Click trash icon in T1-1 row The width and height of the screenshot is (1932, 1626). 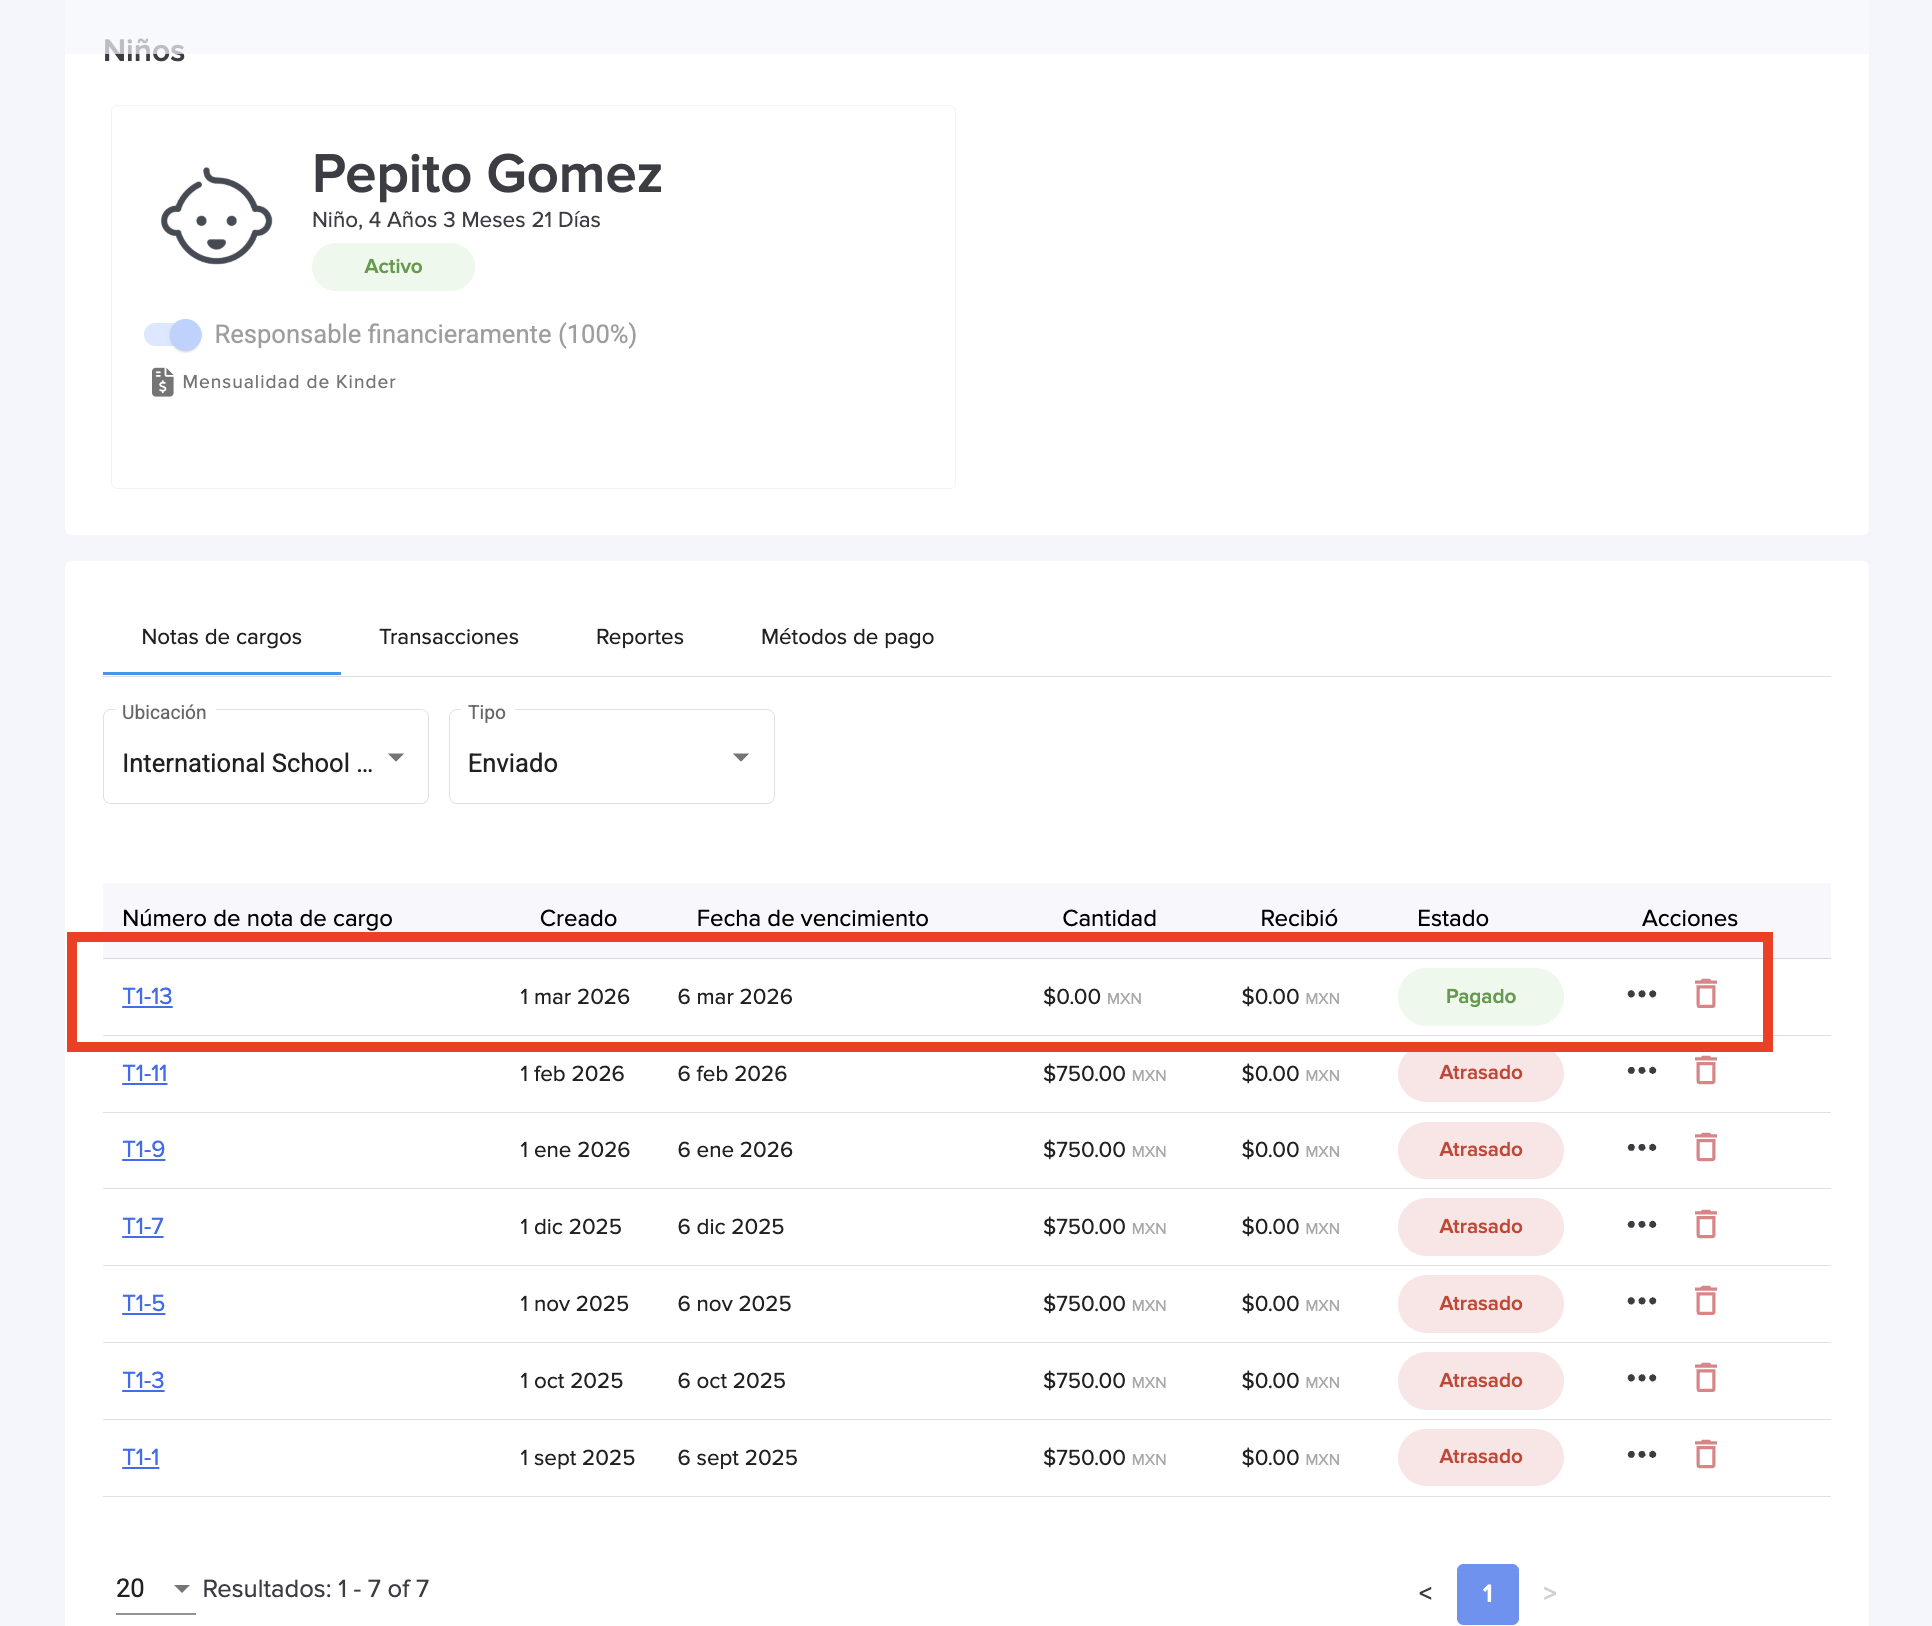point(1705,1455)
